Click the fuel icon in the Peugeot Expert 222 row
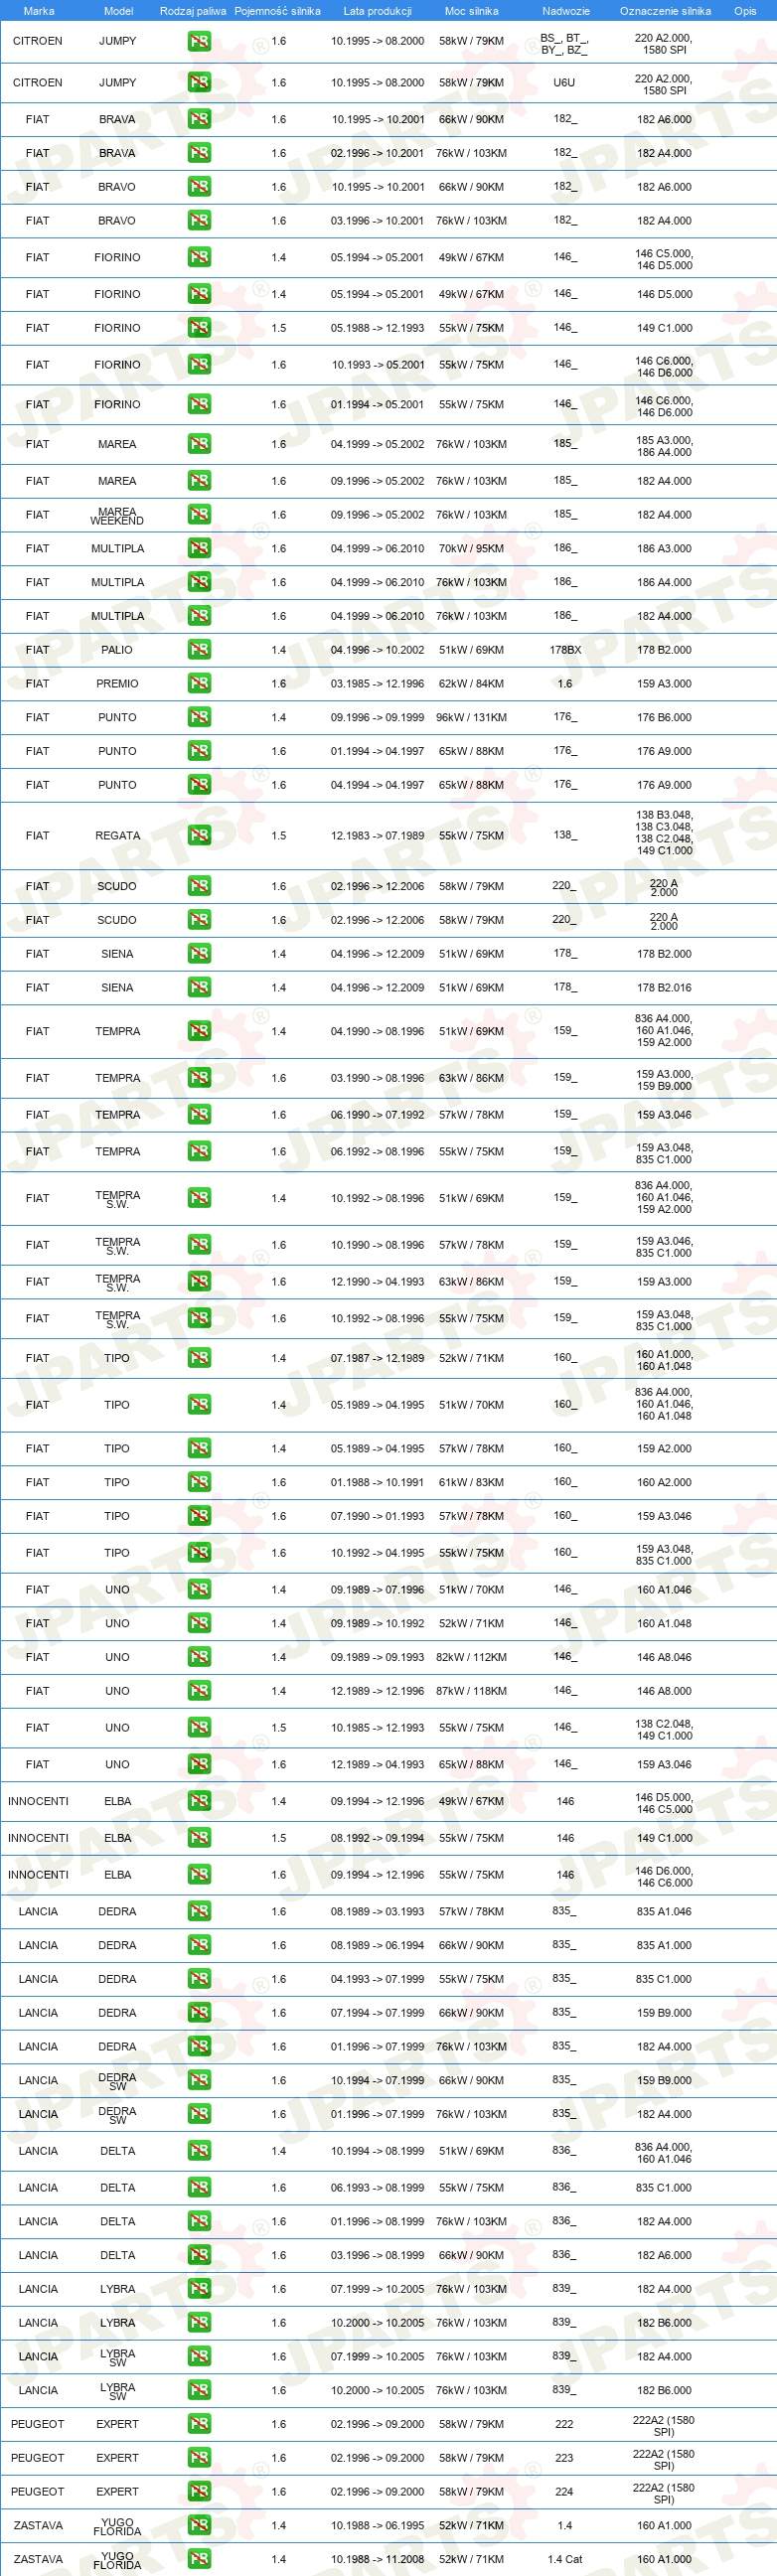 click(199, 2425)
